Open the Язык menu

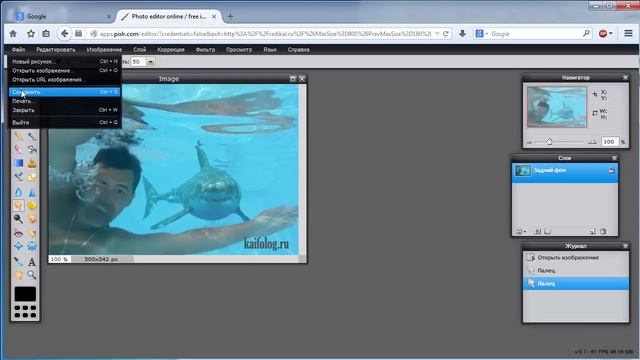coord(270,49)
